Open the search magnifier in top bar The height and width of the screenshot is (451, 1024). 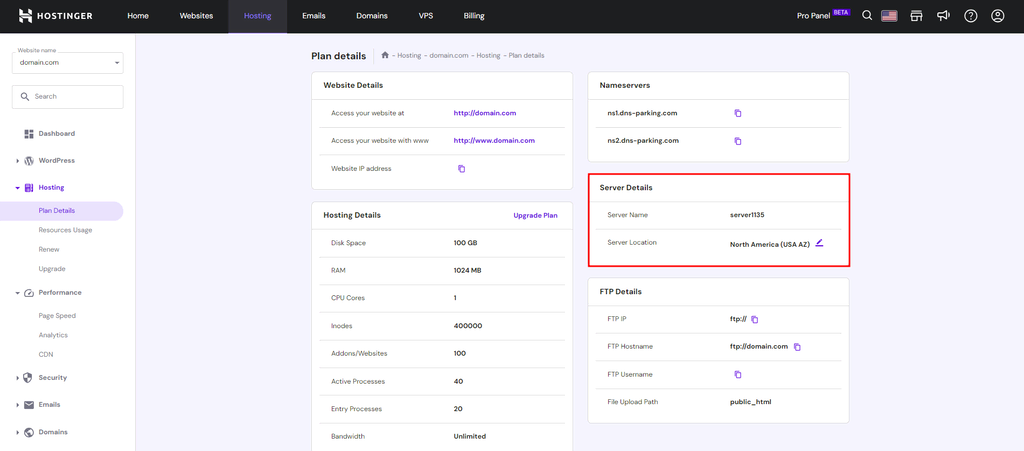[x=867, y=16]
